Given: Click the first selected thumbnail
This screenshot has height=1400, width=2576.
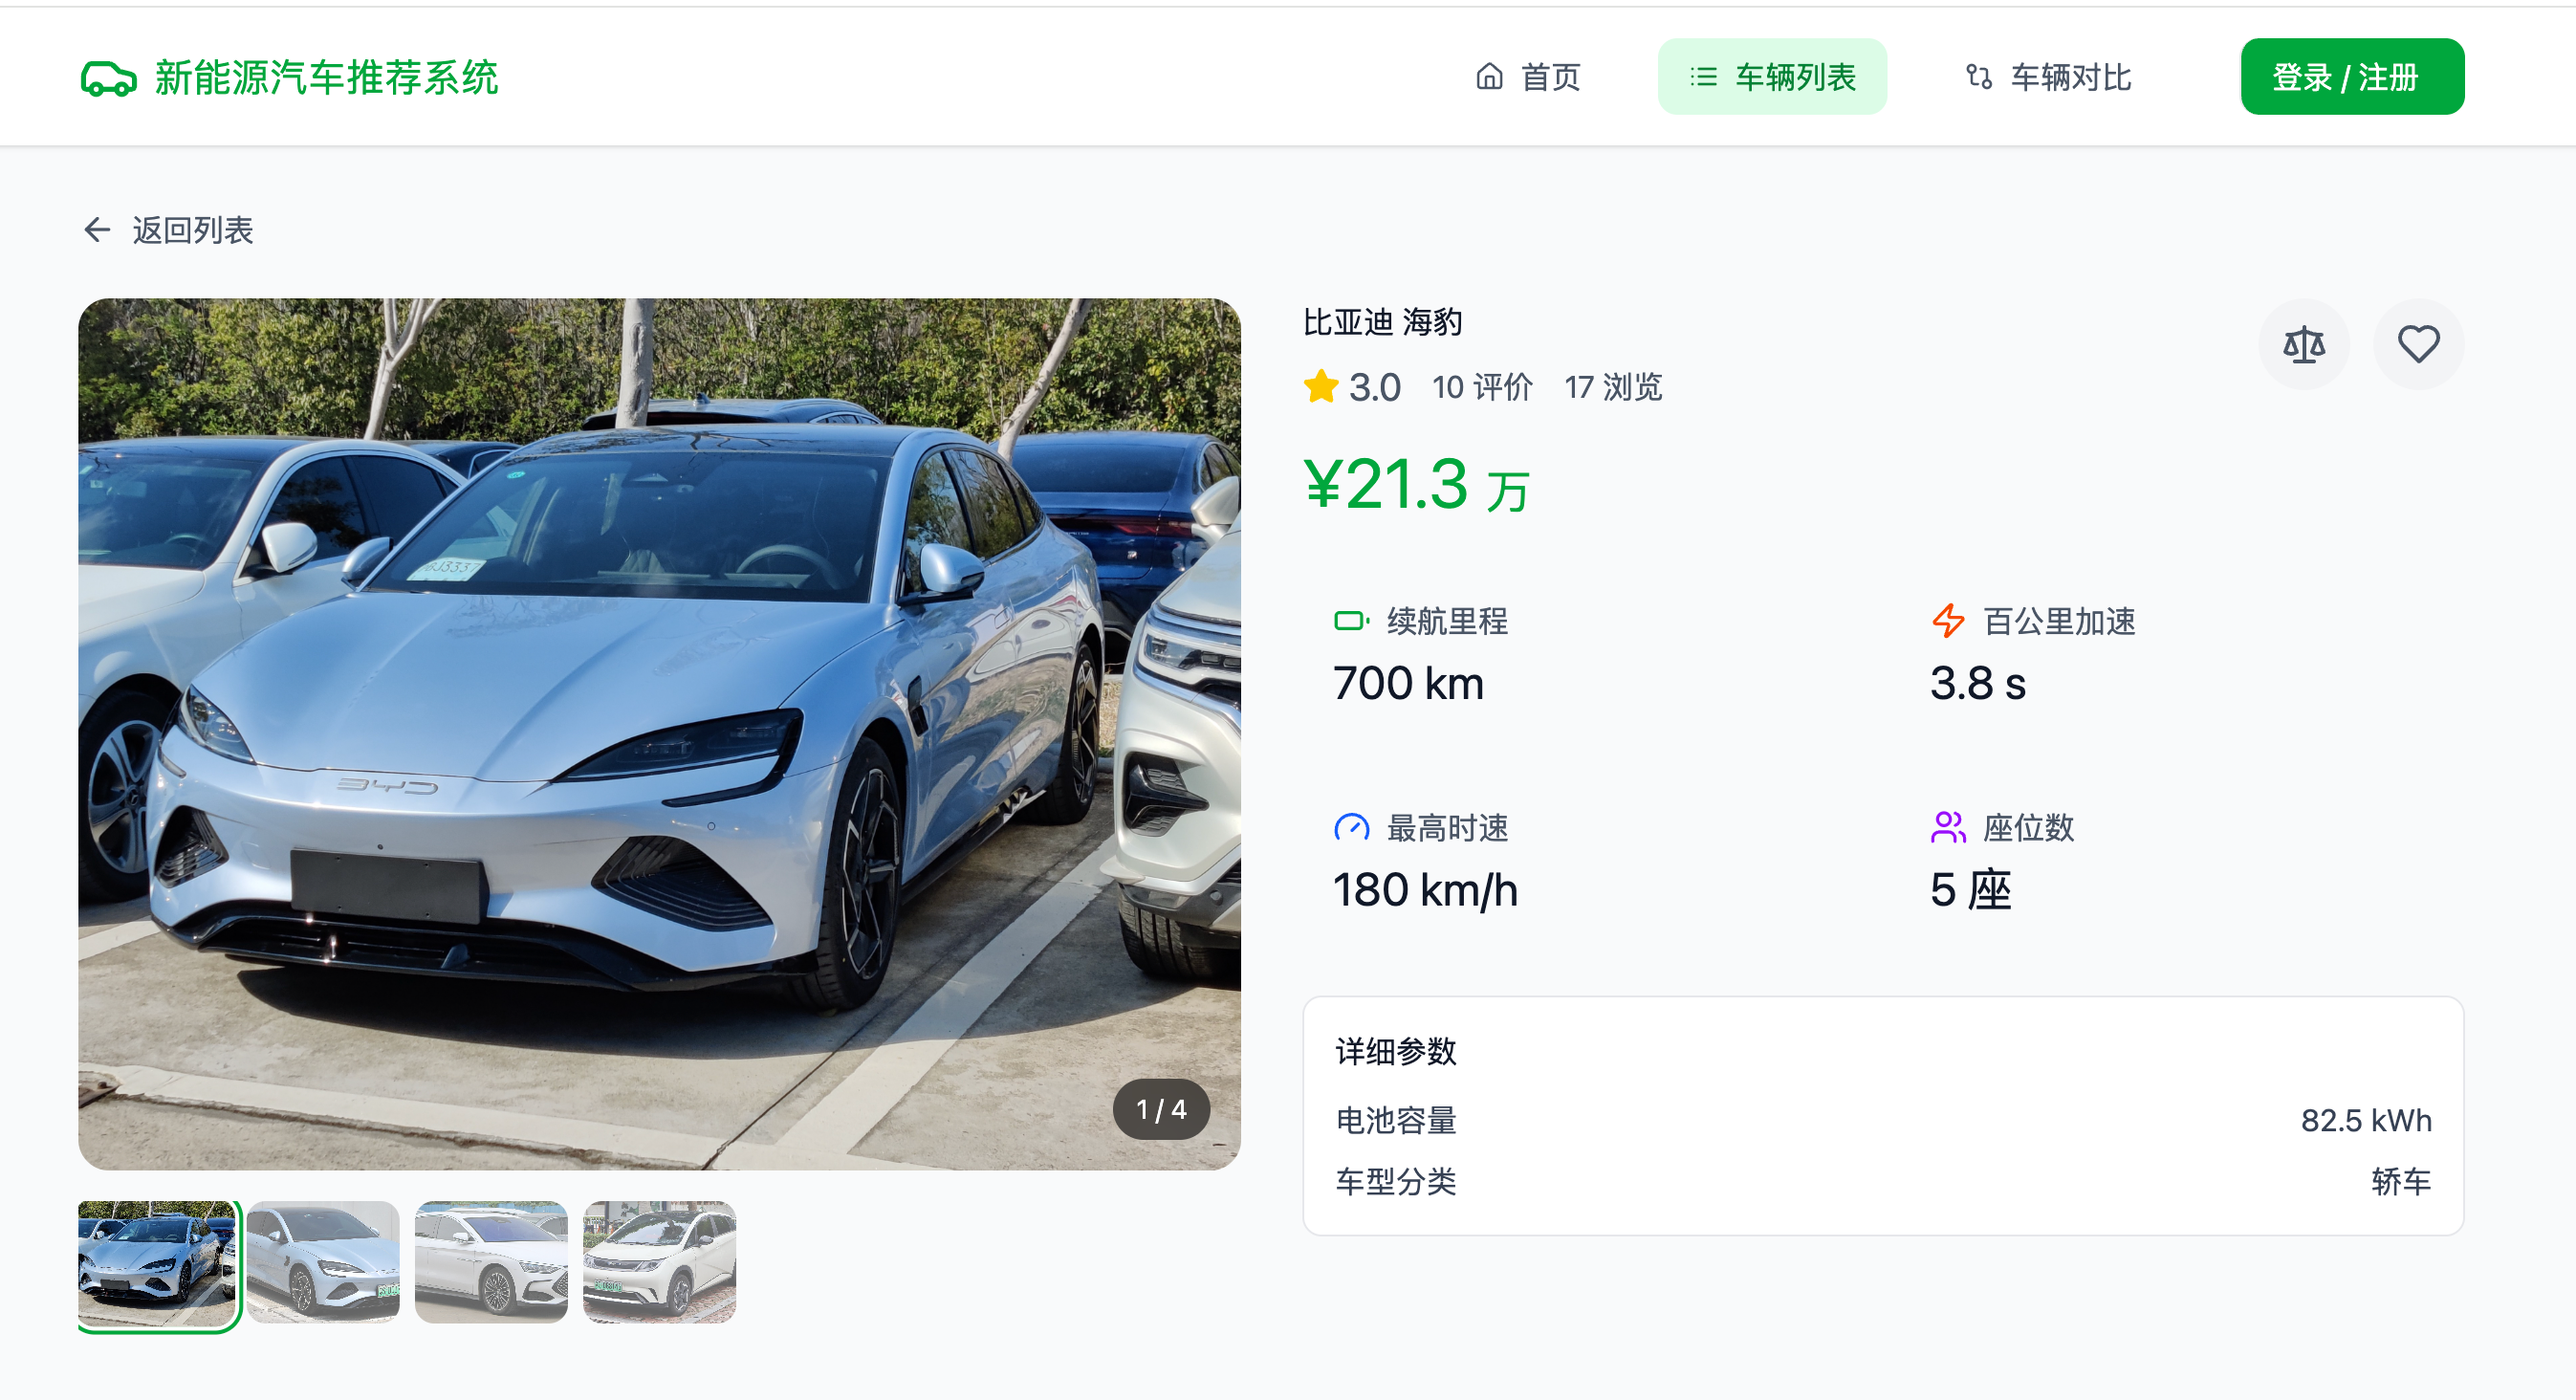Looking at the screenshot, I should [x=157, y=1262].
